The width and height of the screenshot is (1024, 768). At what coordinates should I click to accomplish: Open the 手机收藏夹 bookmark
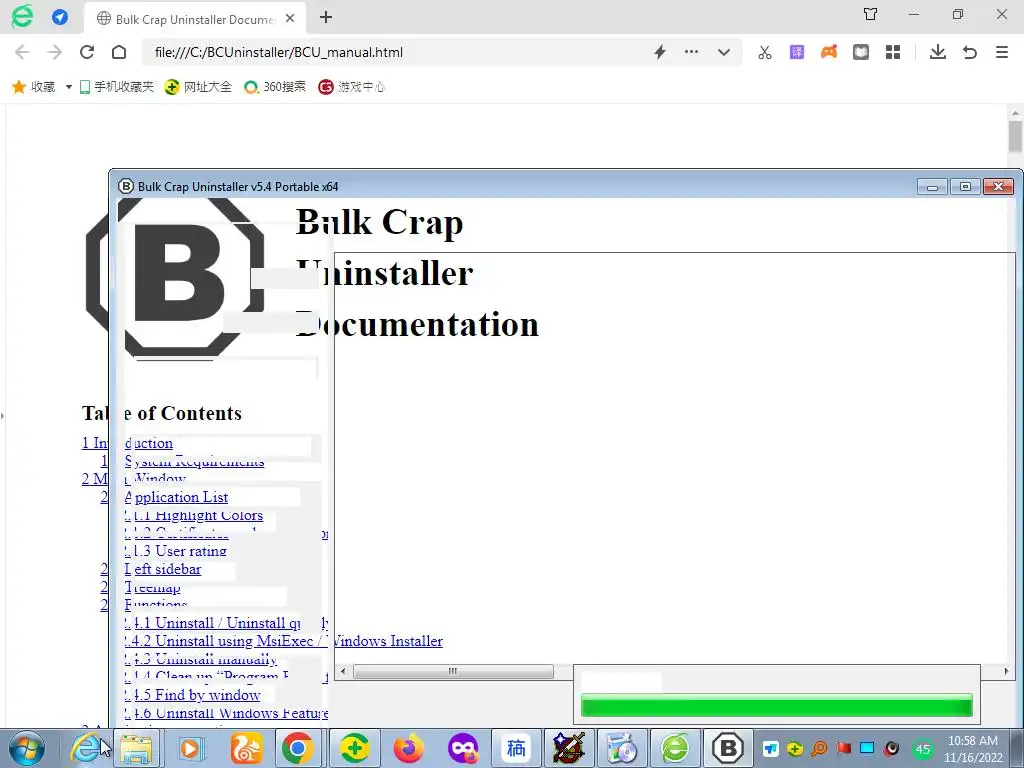tap(116, 86)
